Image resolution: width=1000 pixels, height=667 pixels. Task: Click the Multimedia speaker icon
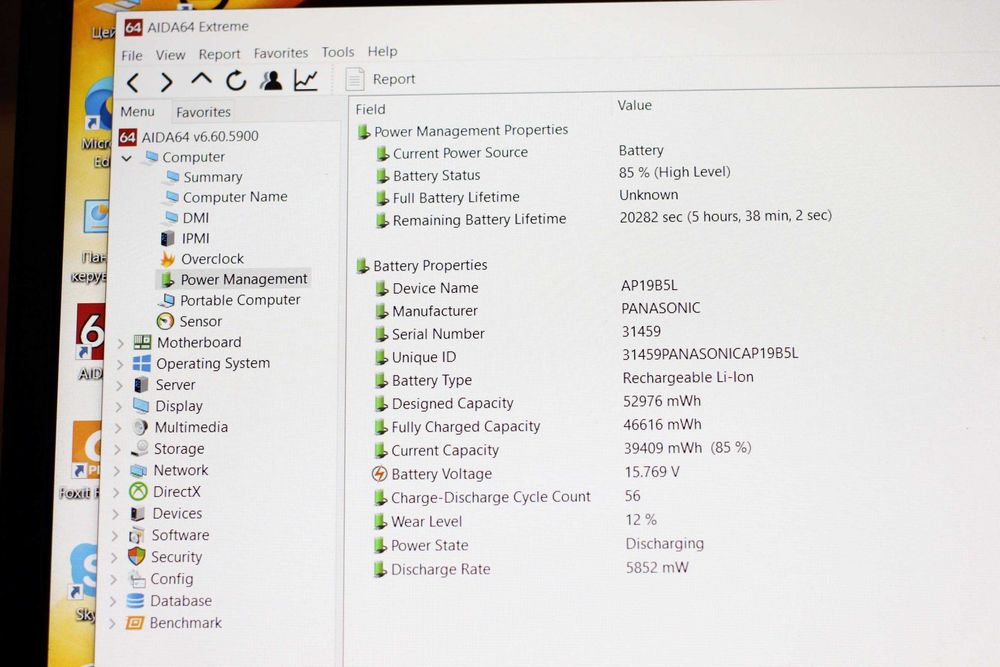click(x=140, y=427)
